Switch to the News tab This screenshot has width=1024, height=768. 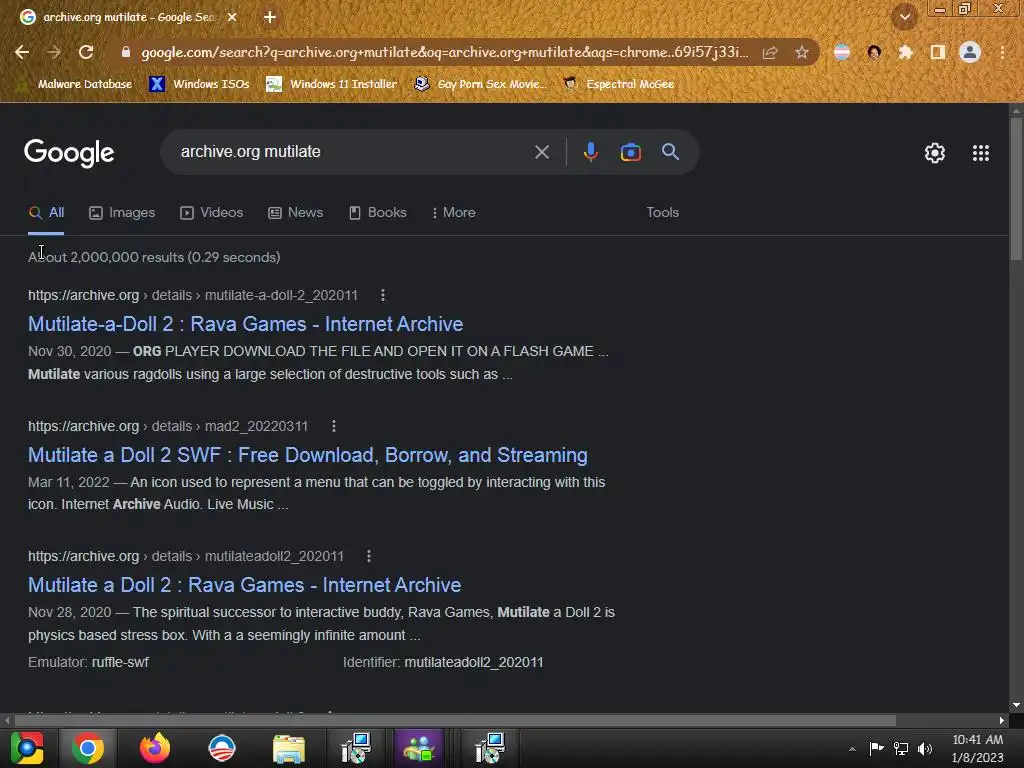pyautogui.click(x=295, y=212)
